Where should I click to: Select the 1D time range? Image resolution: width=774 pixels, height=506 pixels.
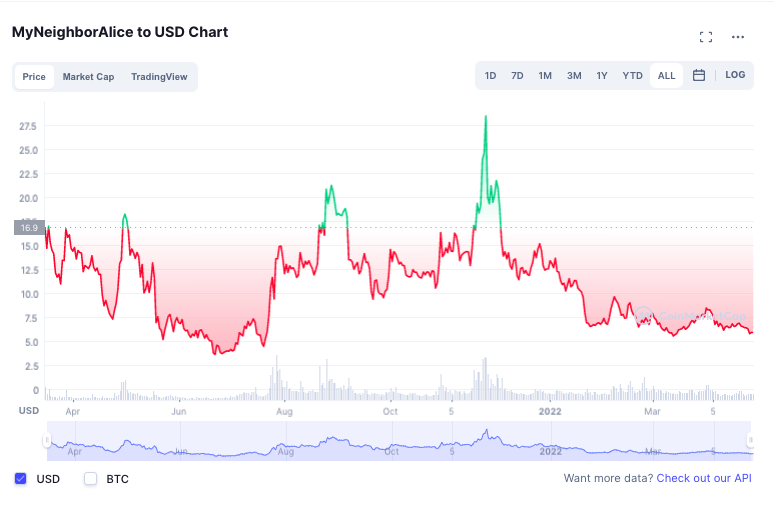pos(490,76)
